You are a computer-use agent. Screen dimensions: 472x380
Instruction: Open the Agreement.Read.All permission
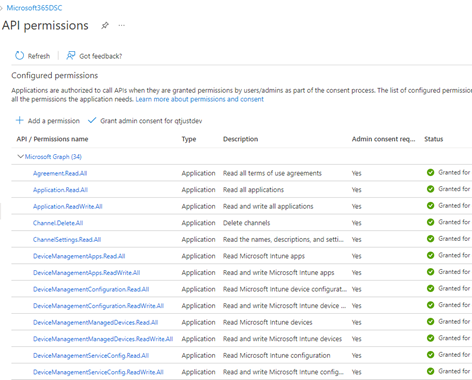pyautogui.click(x=60, y=173)
